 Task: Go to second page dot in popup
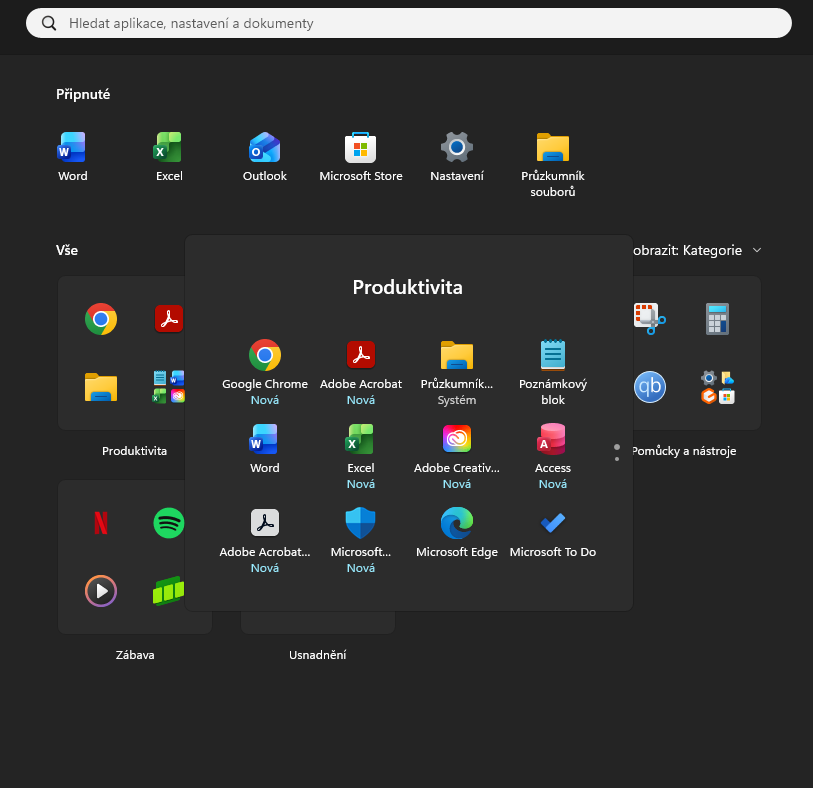click(616, 459)
